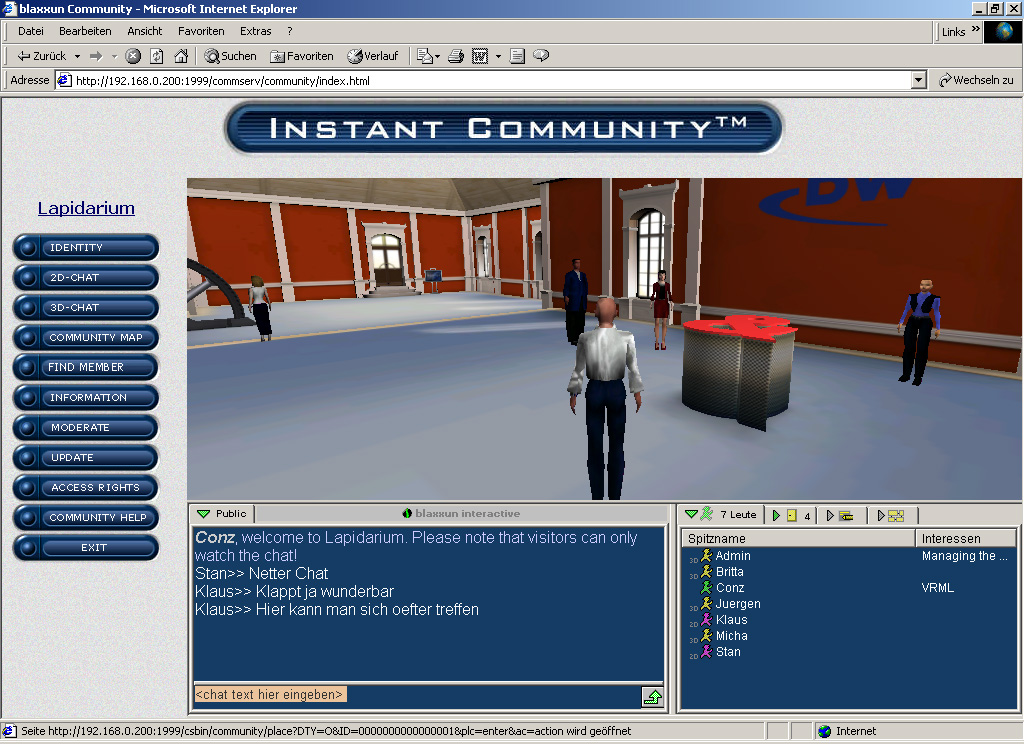
Task: Click Conz's green avatar icon
Action: tap(706, 587)
